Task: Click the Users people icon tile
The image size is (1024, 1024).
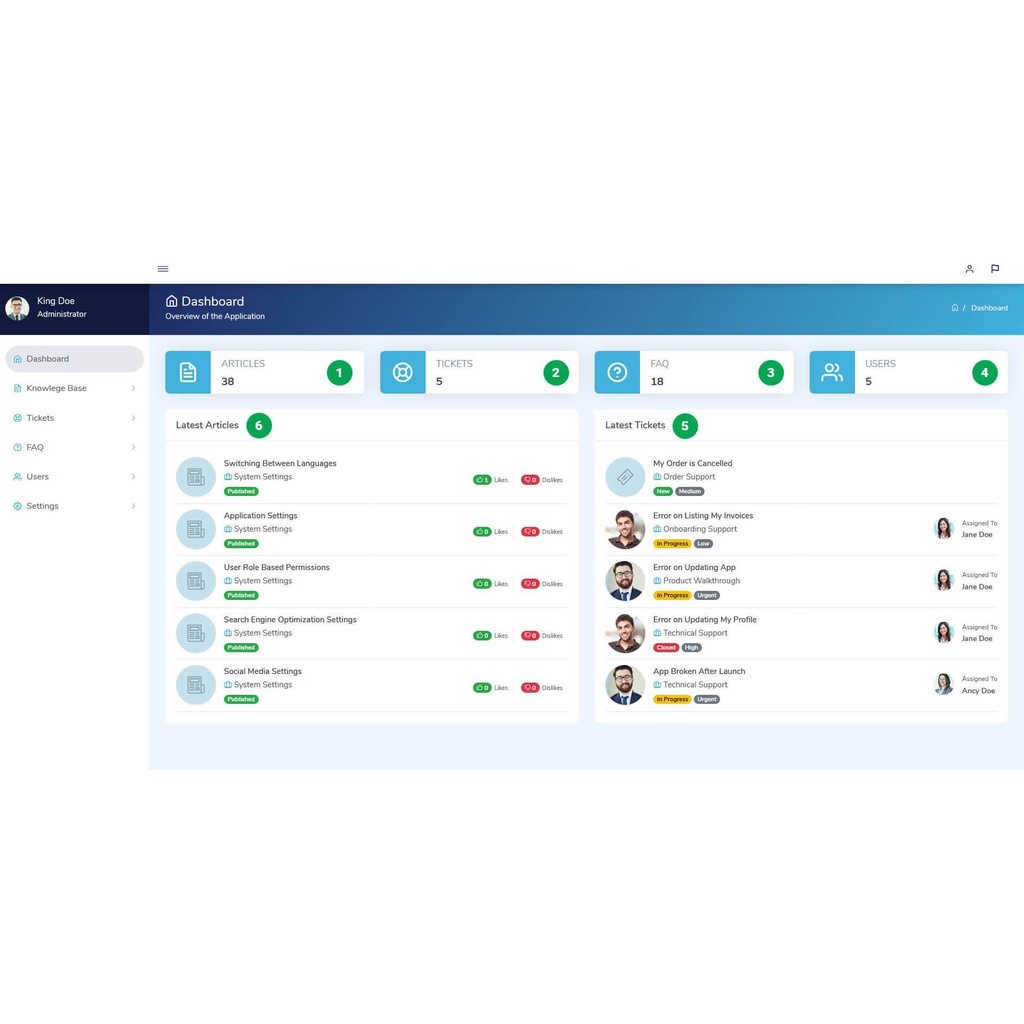Action: (x=832, y=372)
